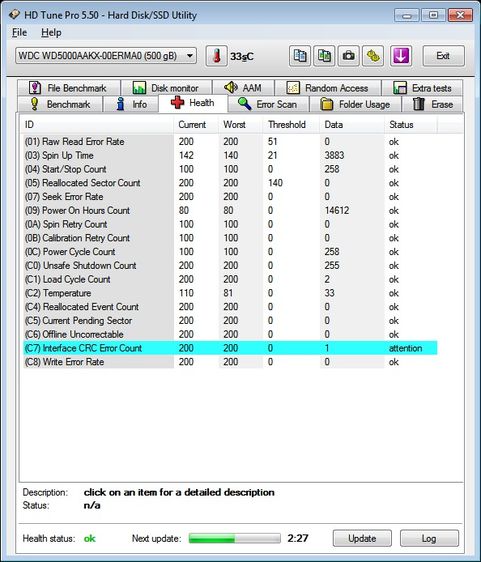
Task: Click the copy screenshot icon with green page
Action: (324, 56)
